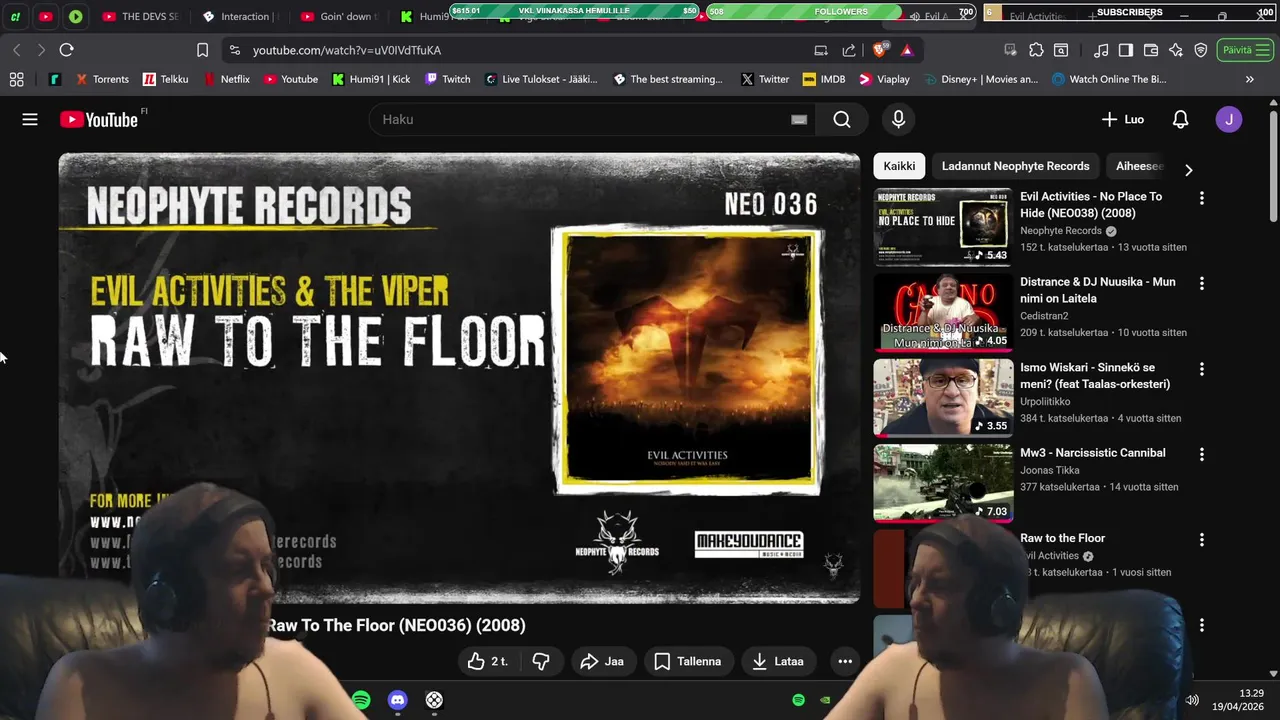Viewport: 1280px width, 720px height.
Task: Switch to the THE DEVS browser tab
Action: point(140,16)
